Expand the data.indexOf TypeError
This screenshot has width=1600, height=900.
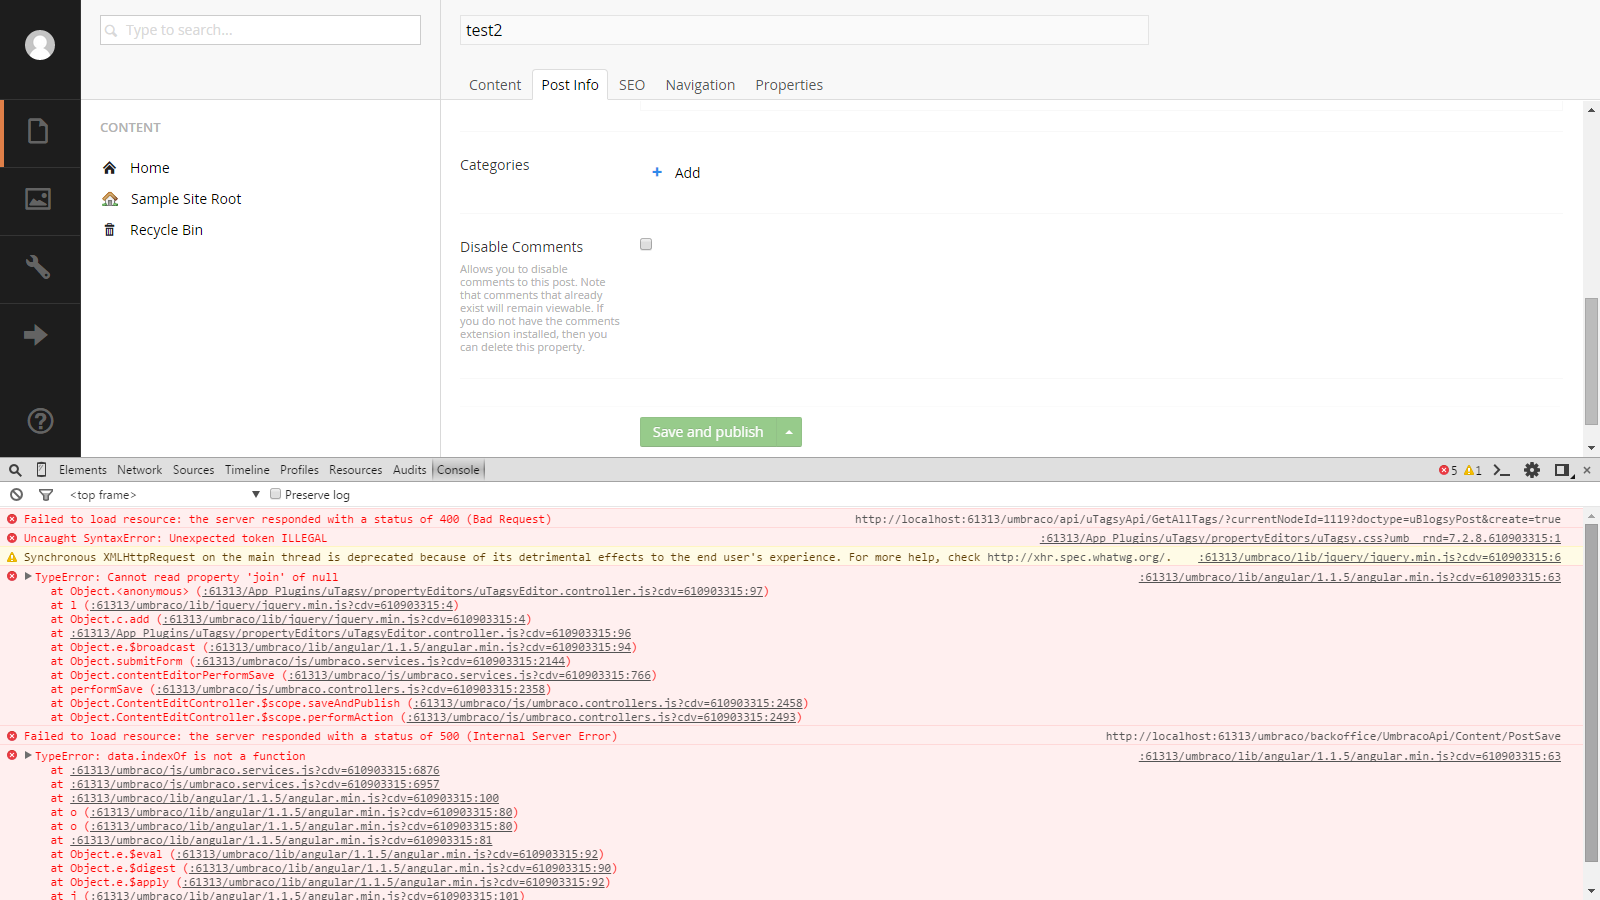(29, 756)
